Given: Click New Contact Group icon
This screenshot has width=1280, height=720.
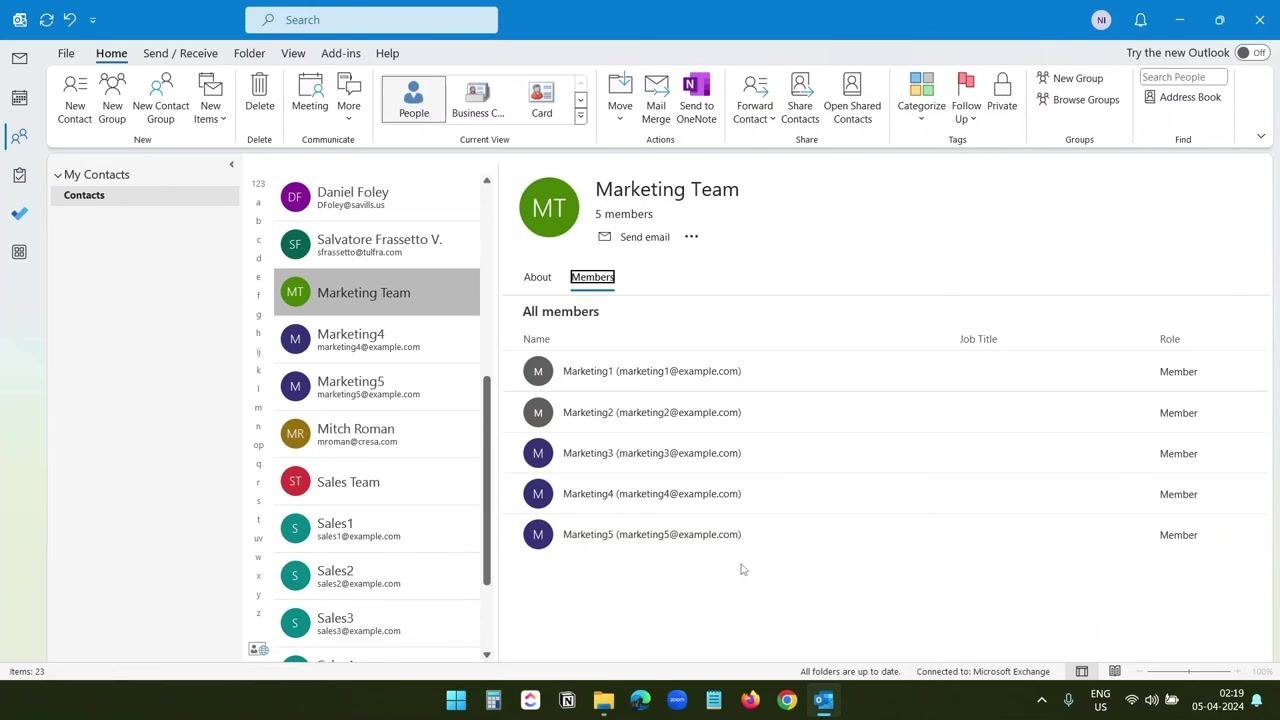Looking at the screenshot, I should (x=161, y=98).
